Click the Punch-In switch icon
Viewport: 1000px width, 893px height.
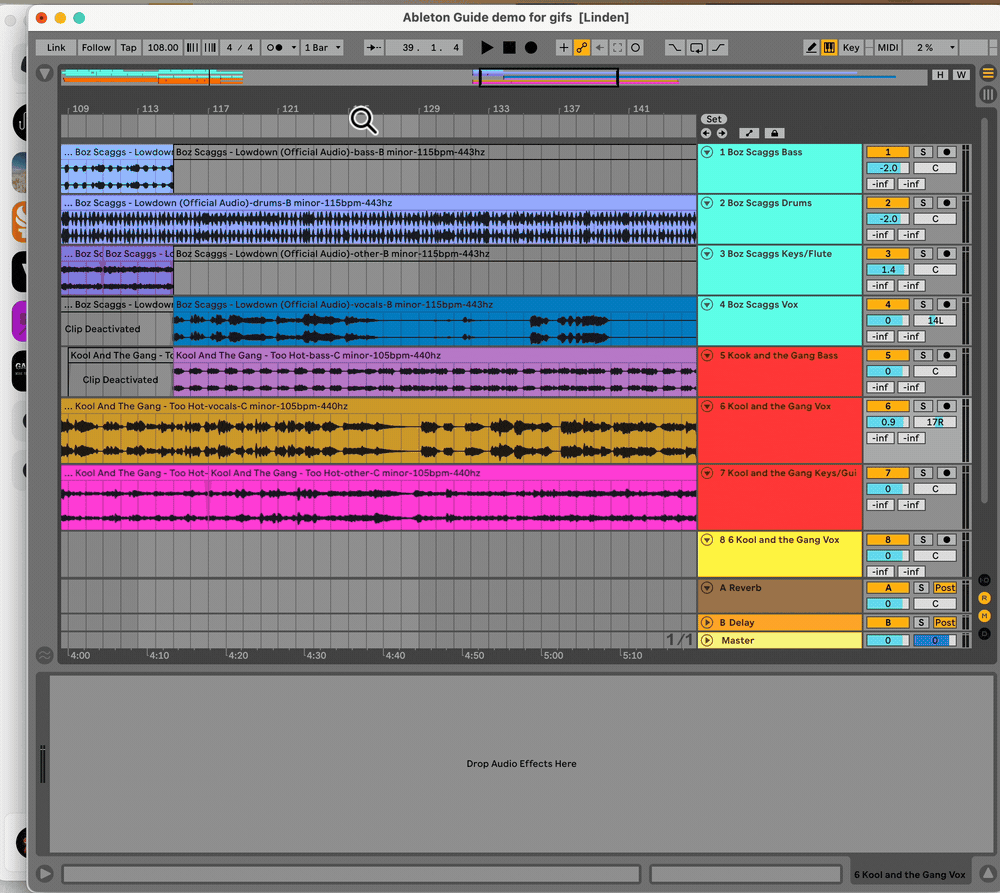[674, 47]
